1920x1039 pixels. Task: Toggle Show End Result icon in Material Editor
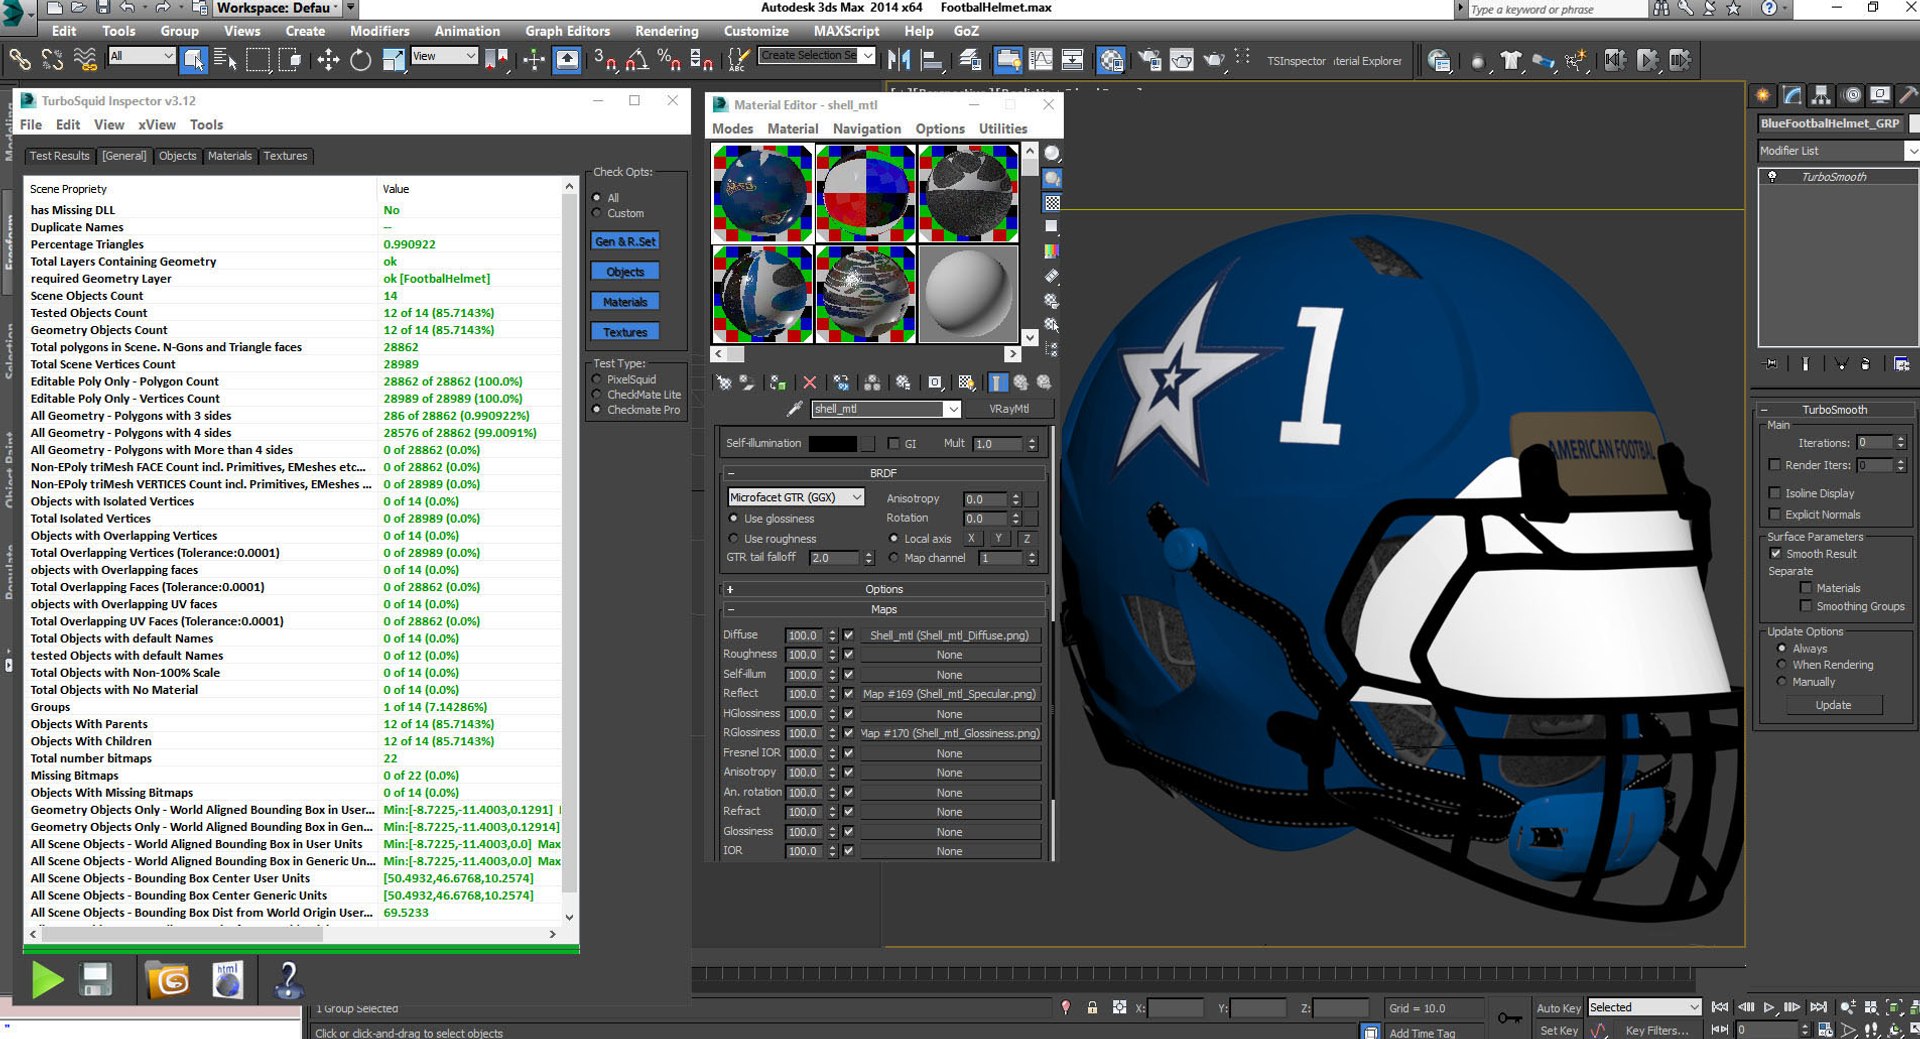pyautogui.click(x=998, y=383)
